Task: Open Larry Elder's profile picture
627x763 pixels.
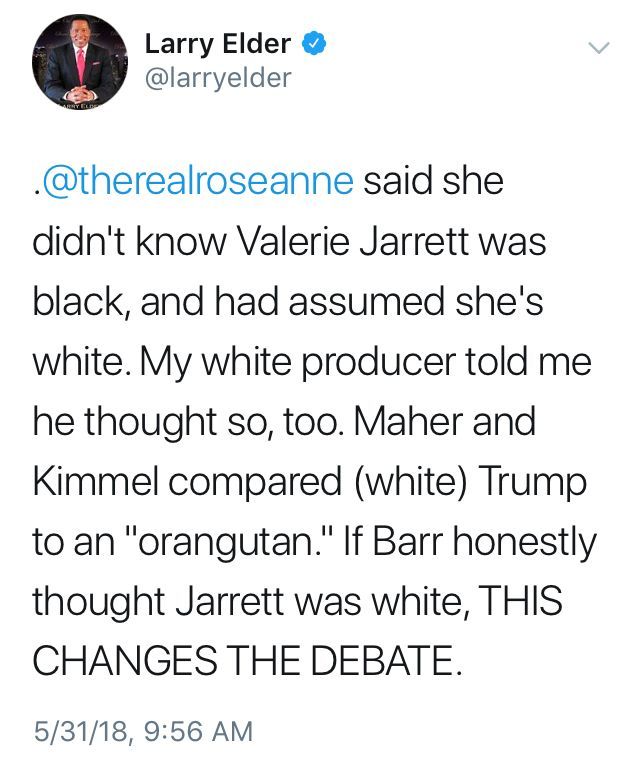Action: click(x=80, y=61)
